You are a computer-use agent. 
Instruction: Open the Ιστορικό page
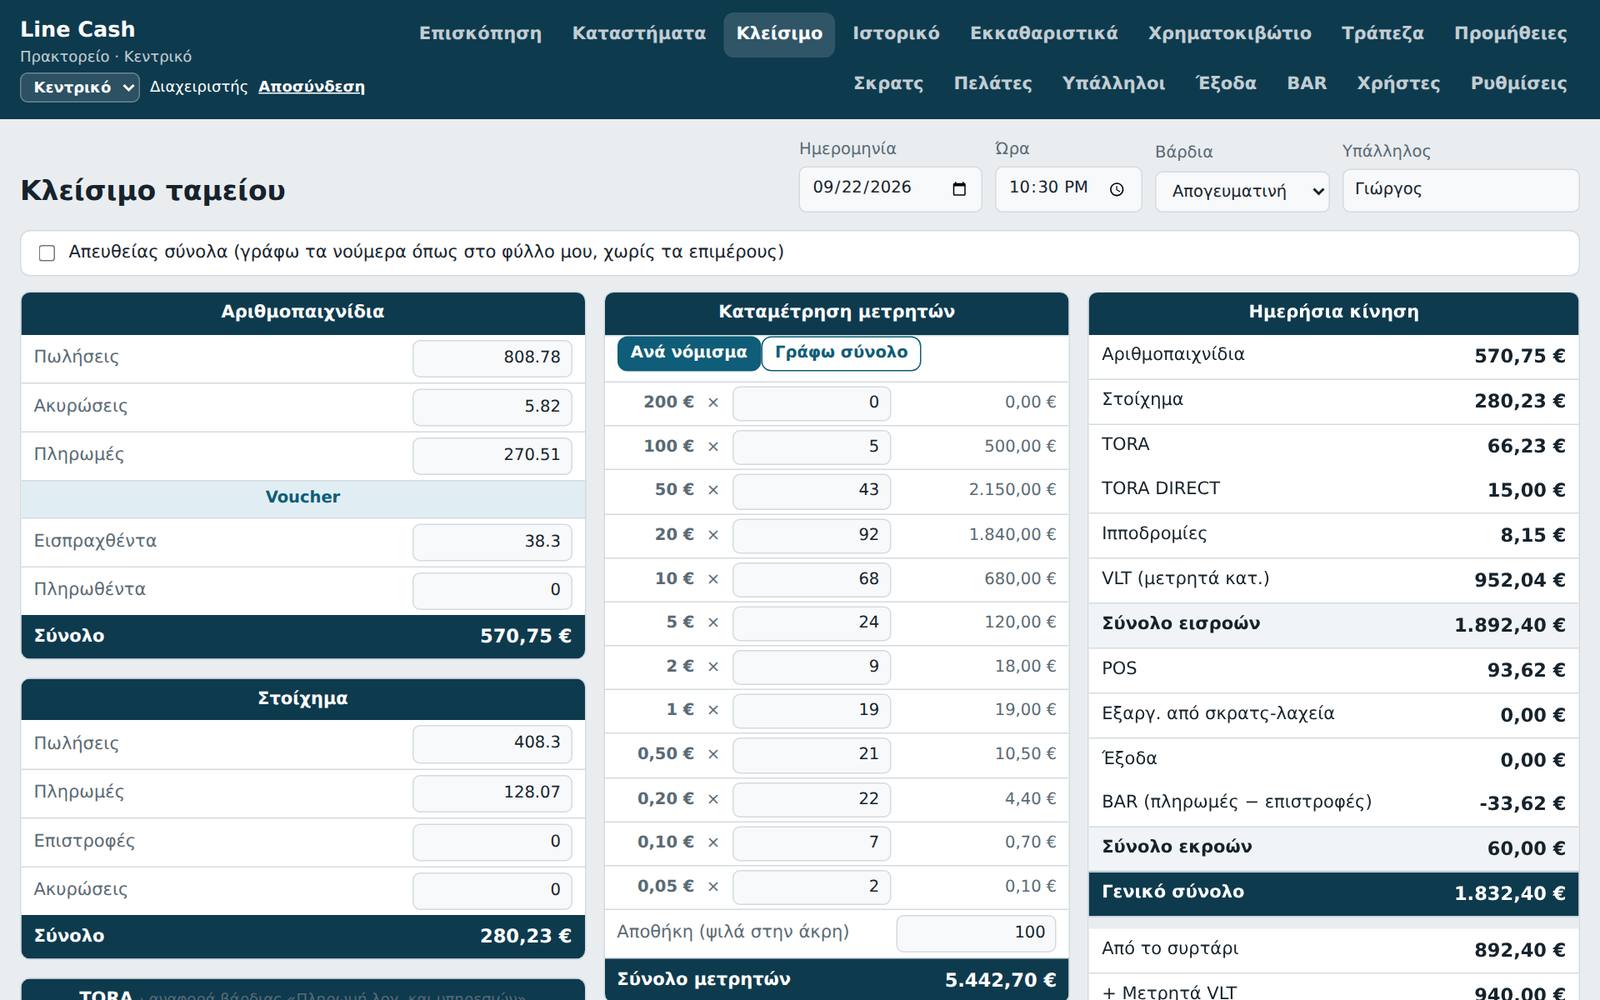(896, 34)
